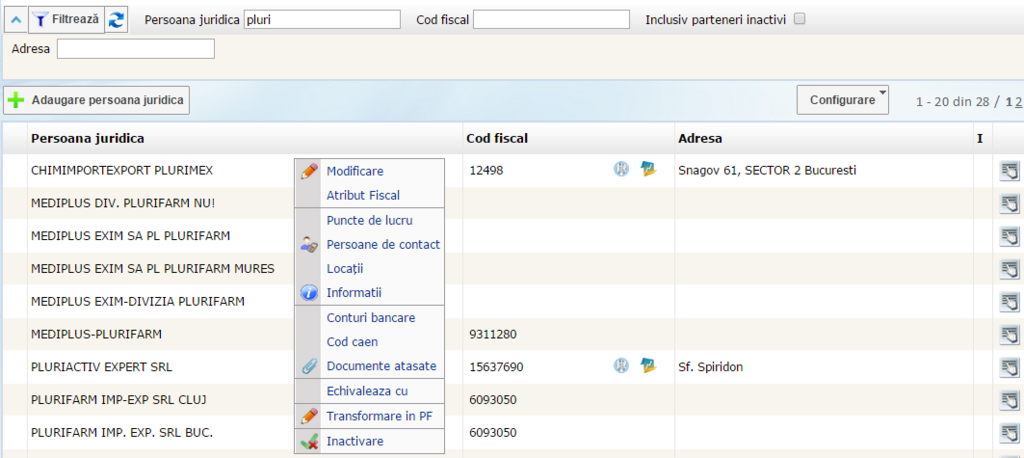The image size is (1024, 458).
Task: Collapse the filter panel with the up arrow
Action: (x=15, y=19)
